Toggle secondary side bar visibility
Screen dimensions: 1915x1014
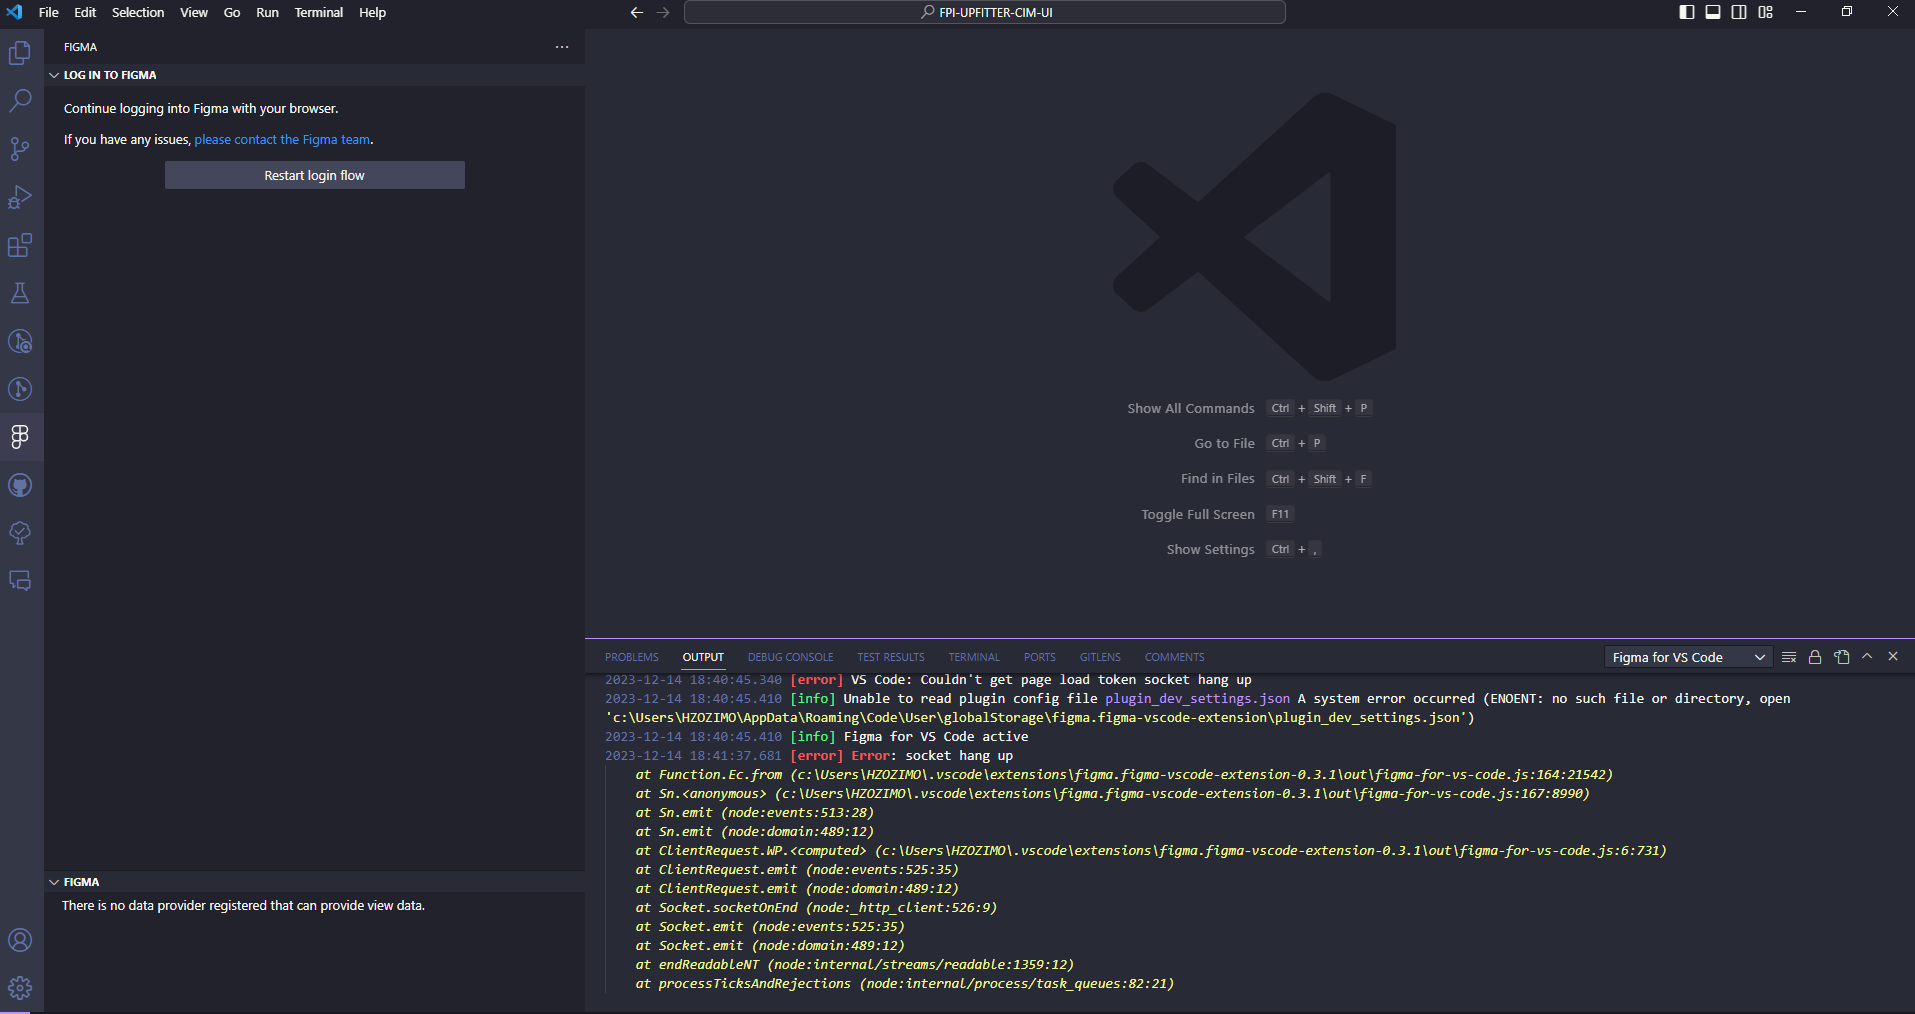coord(1739,12)
